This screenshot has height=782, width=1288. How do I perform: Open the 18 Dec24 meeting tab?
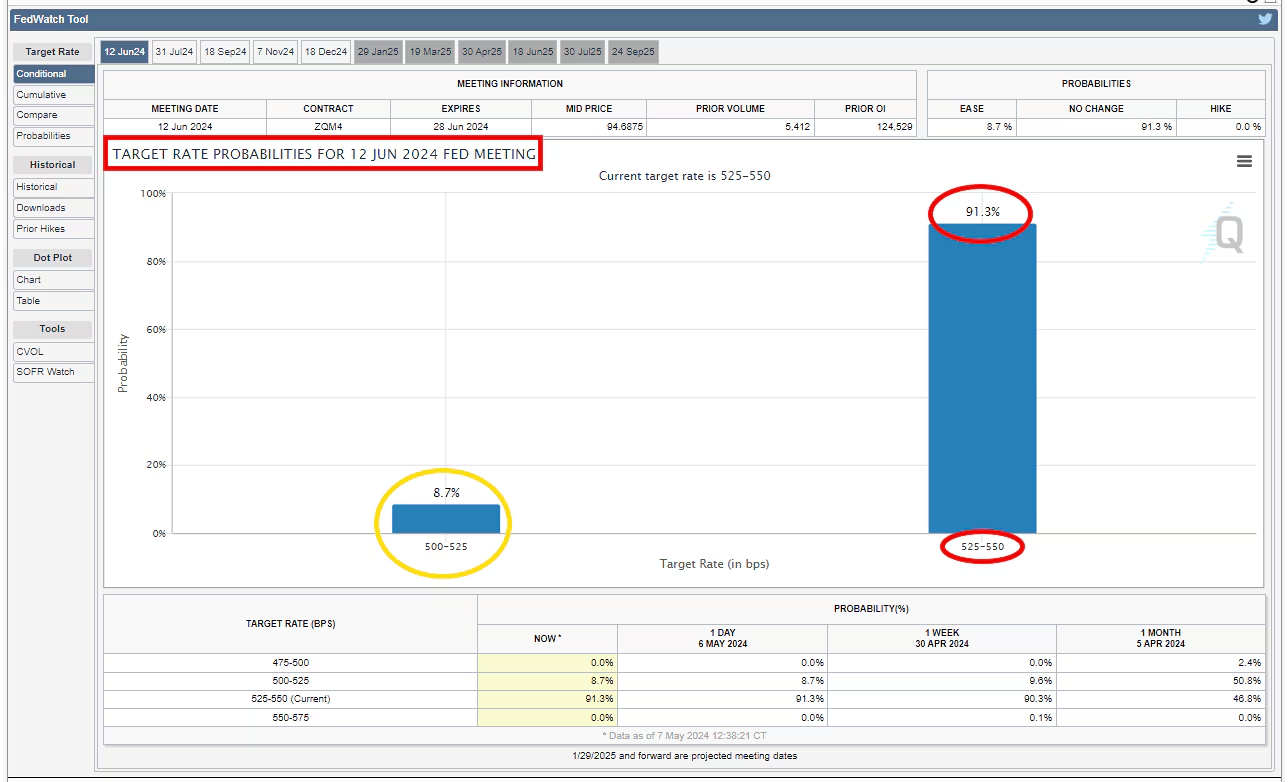(326, 52)
